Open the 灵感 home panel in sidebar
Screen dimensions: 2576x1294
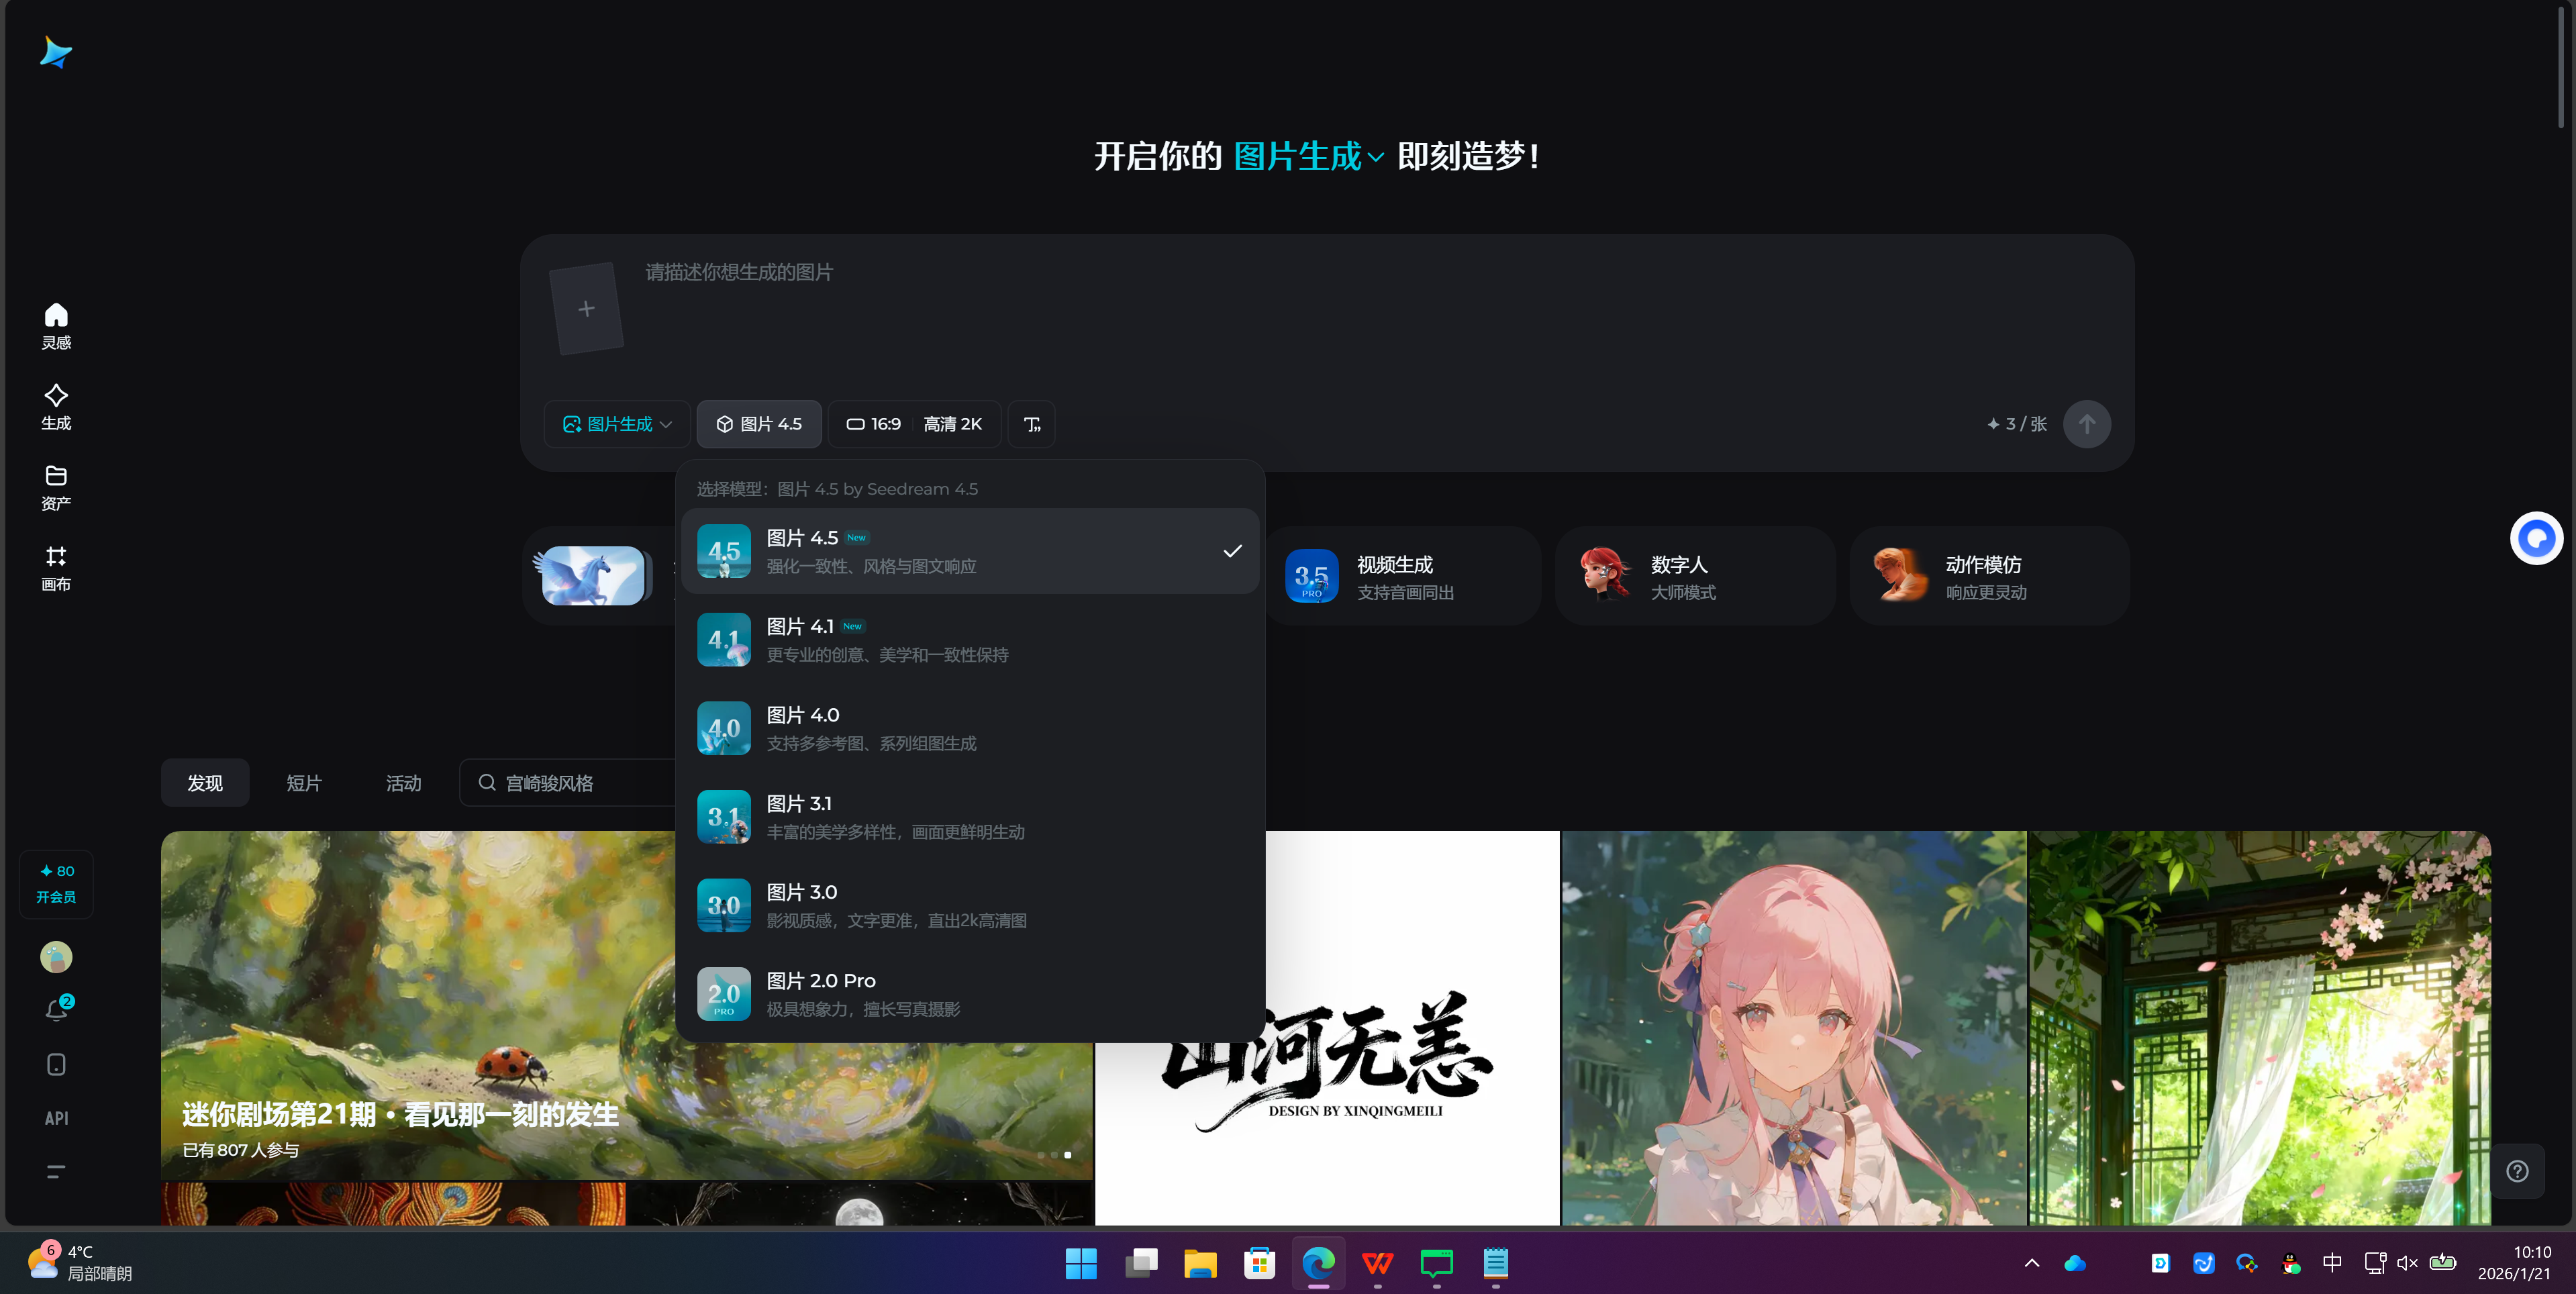point(55,325)
